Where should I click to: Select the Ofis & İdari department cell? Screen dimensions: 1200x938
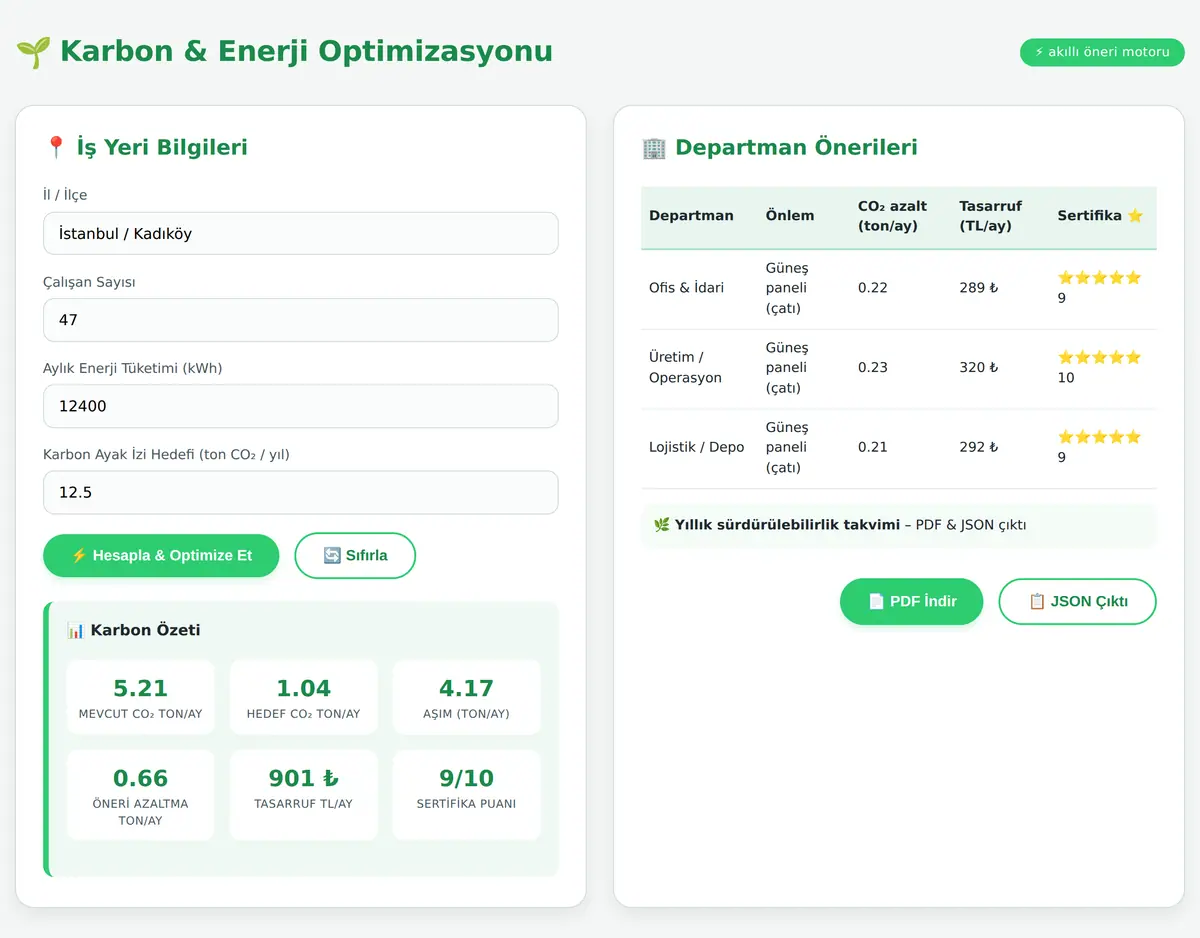(x=686, y=288)
